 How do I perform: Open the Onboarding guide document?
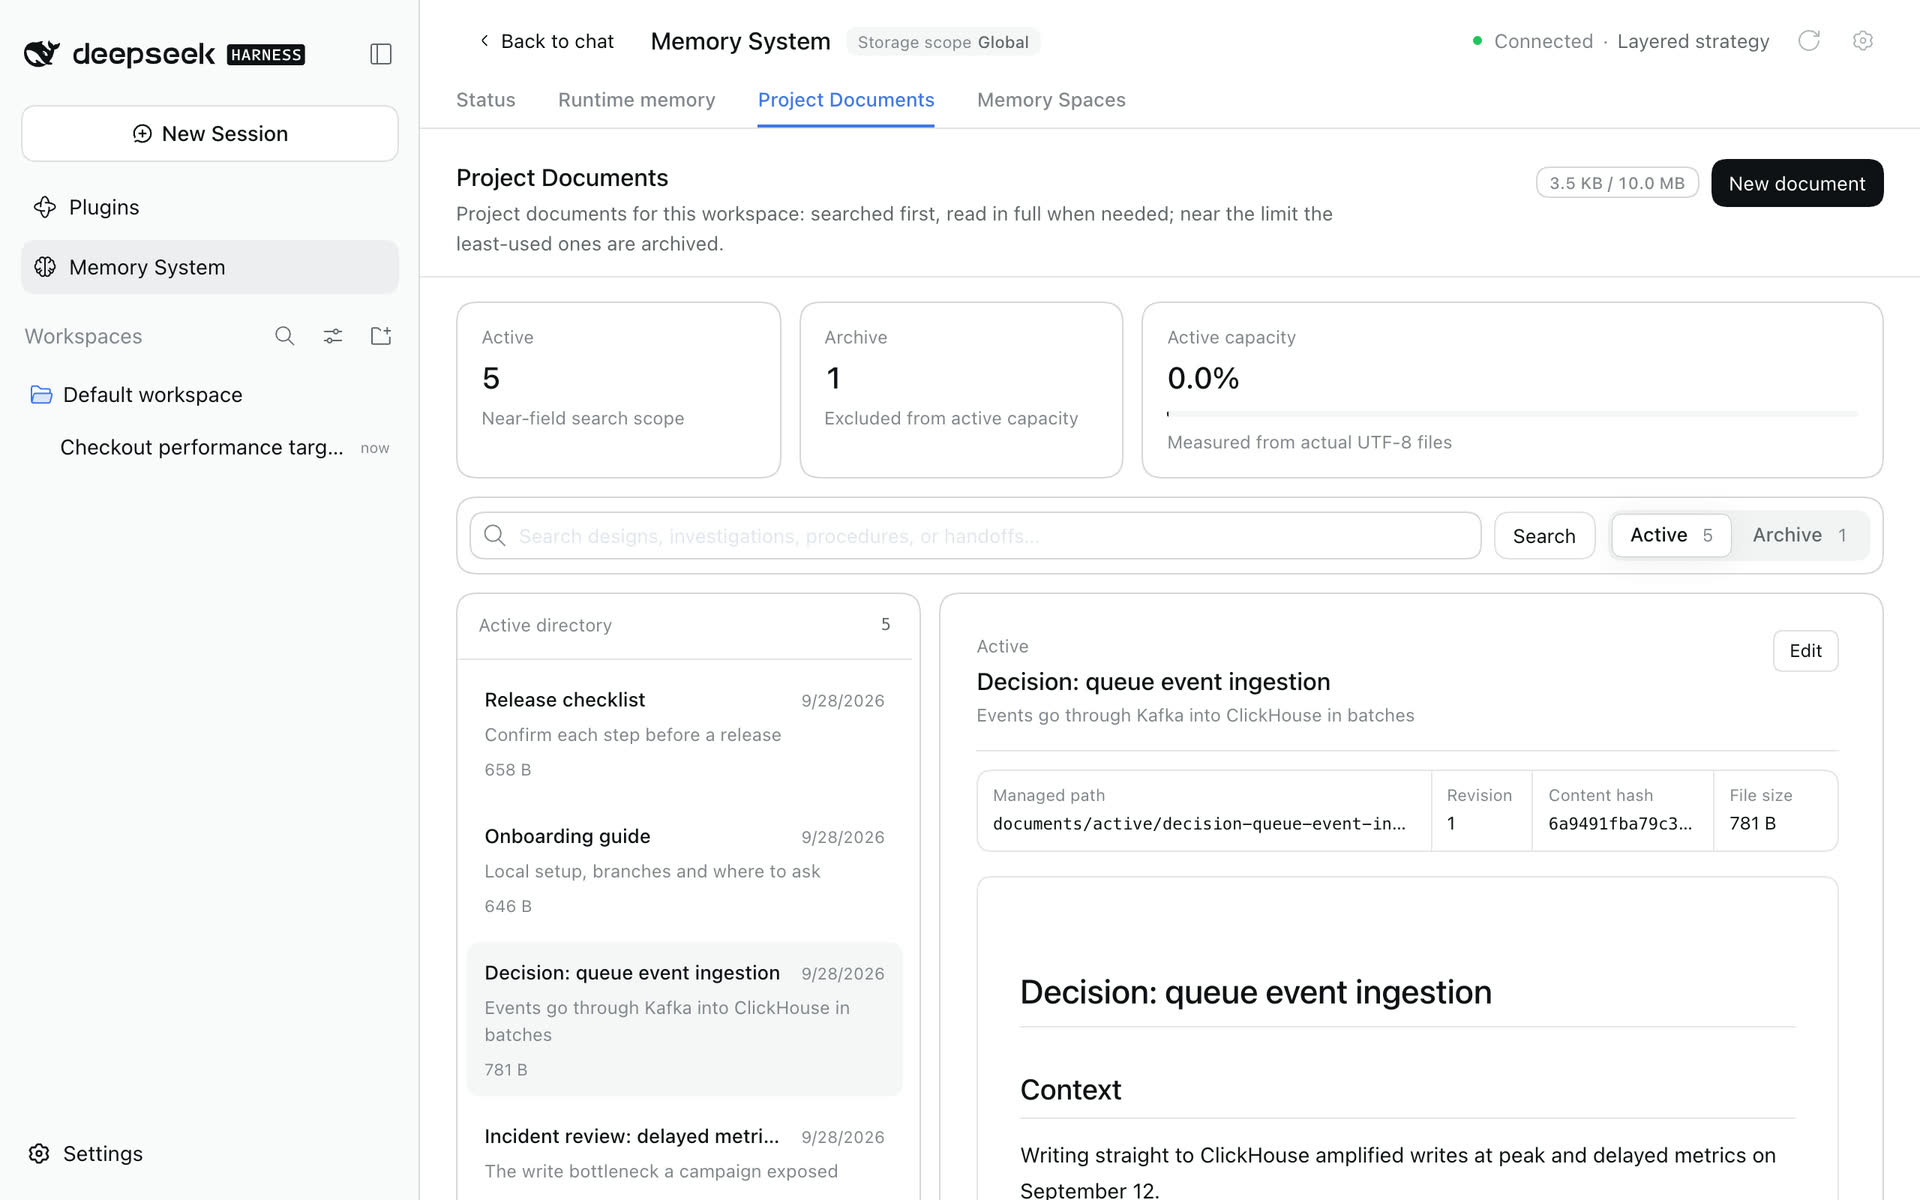pyautogui.click(x=684, y=870)
